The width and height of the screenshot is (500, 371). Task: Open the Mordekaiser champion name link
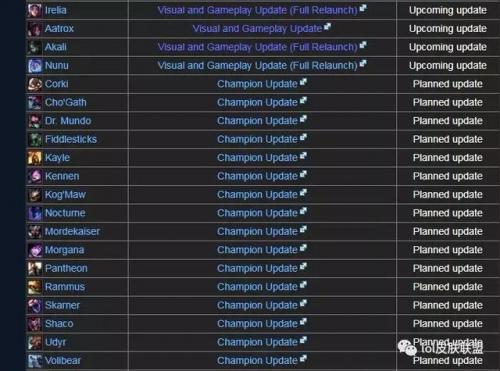[72, 232]
